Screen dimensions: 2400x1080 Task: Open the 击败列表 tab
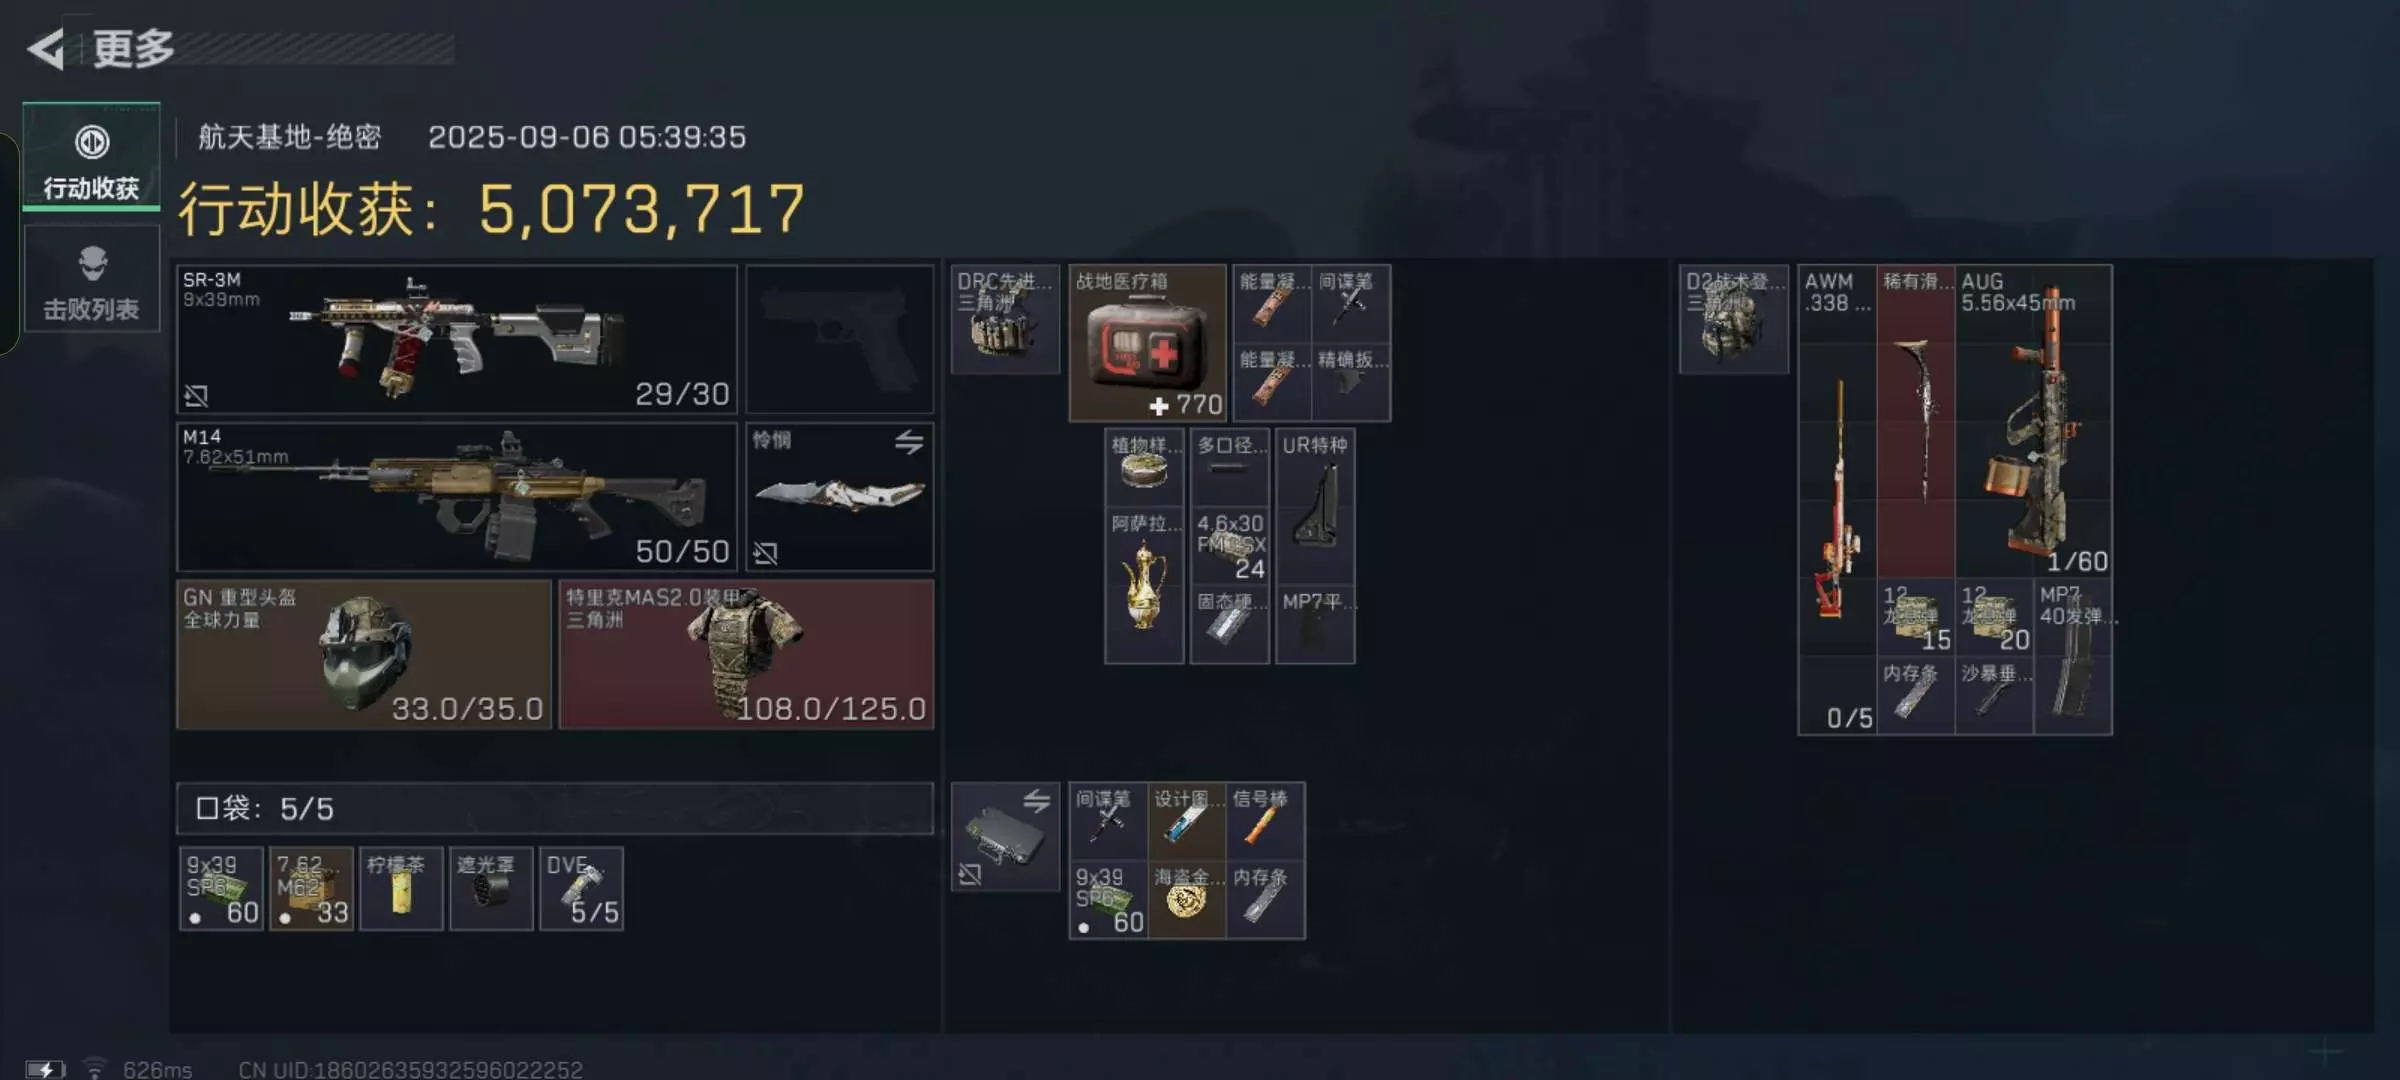pos(91,279)
